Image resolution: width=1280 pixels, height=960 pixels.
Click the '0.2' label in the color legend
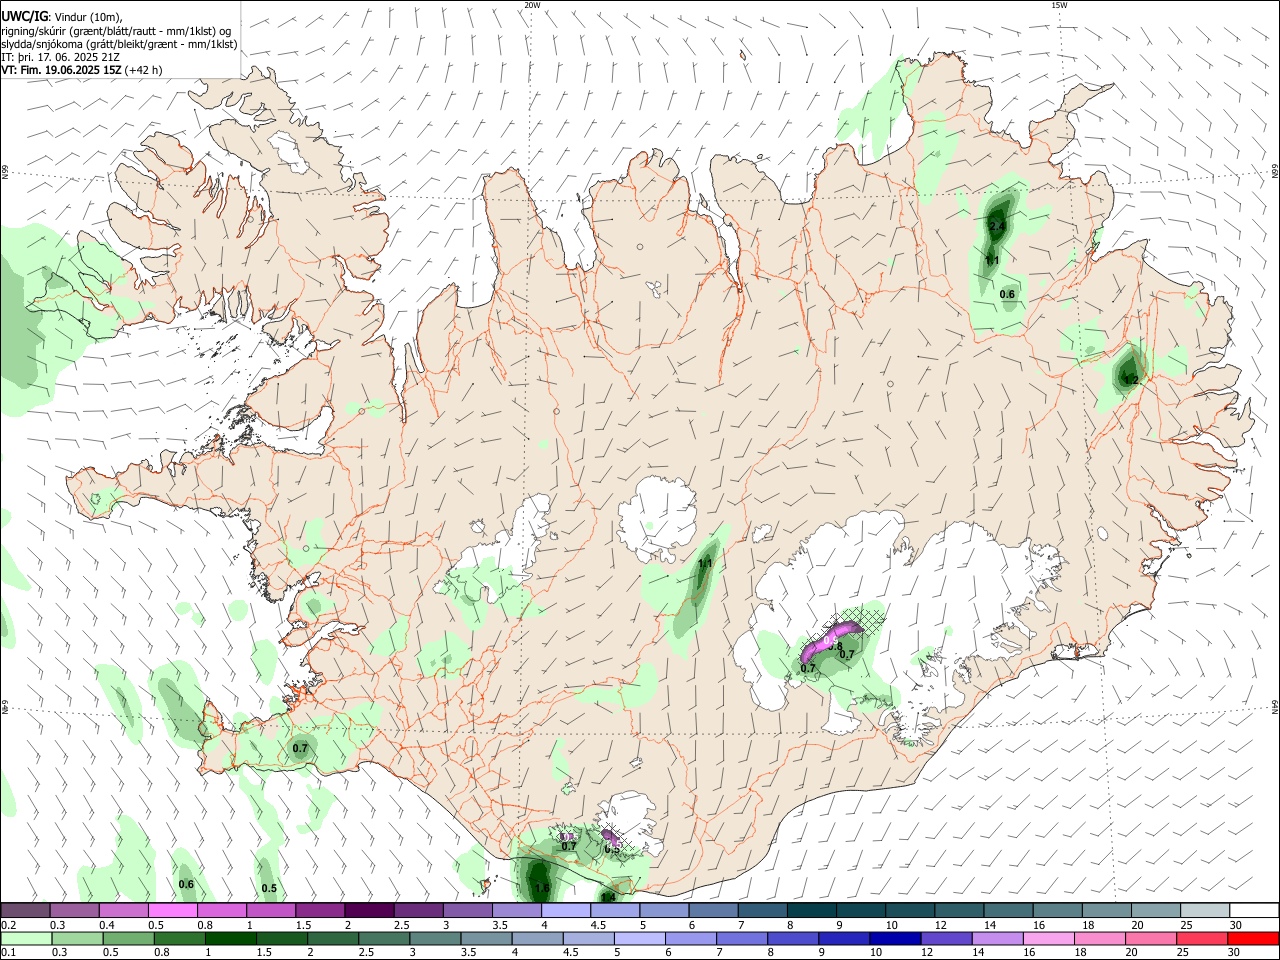[8, 926]
